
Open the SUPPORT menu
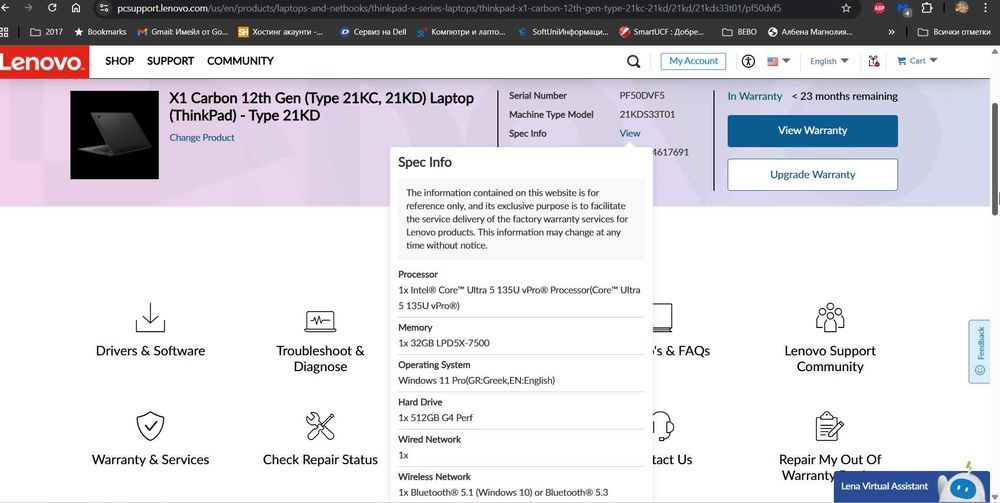[170, 61]
